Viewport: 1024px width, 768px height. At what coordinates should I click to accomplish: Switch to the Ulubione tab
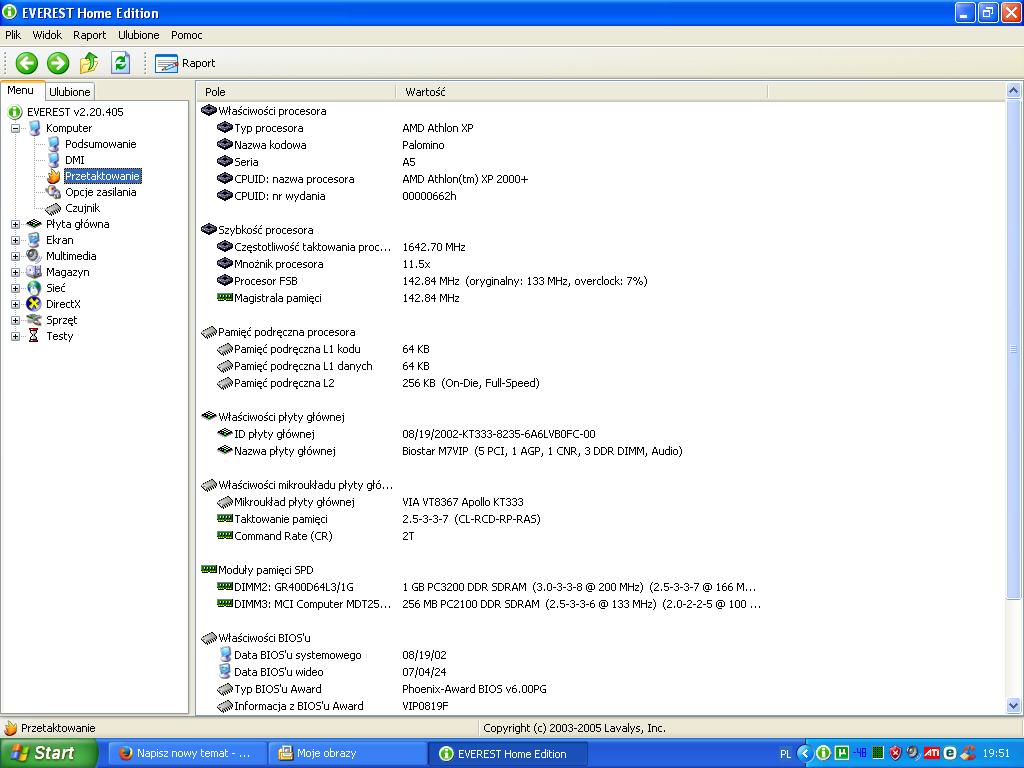pos(70,92)
